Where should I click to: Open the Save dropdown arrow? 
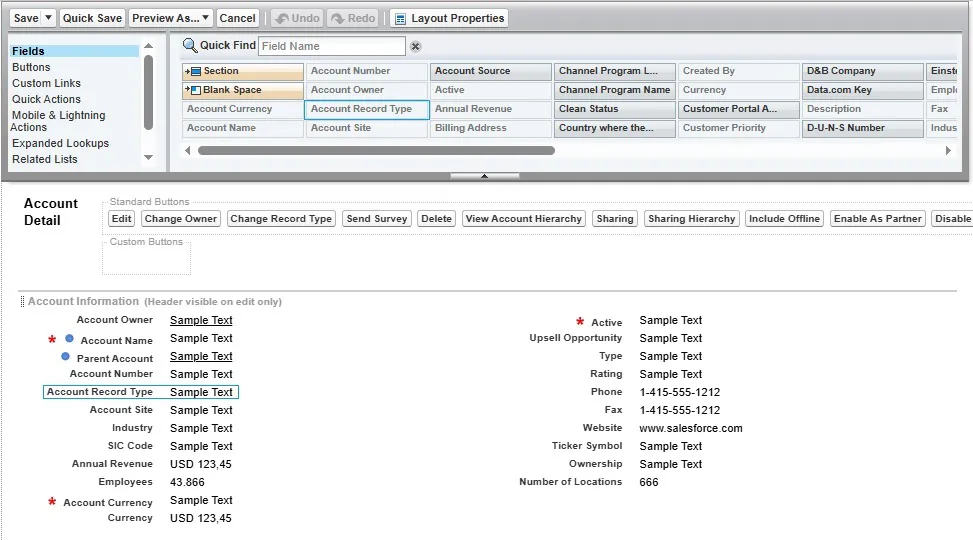point(48,18)
